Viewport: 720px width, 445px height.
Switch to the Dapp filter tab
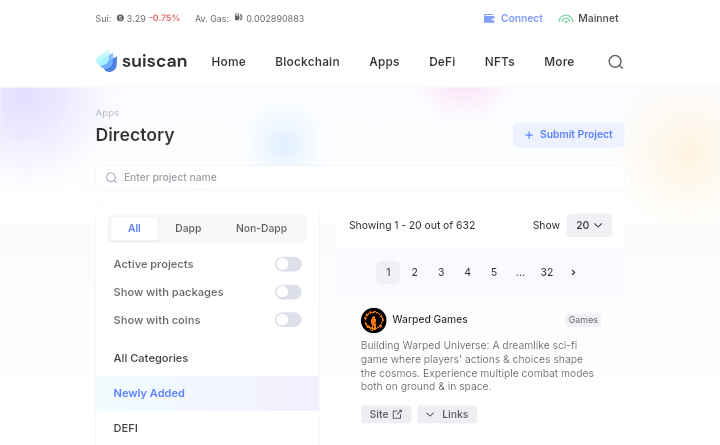(x=188, y=228)
